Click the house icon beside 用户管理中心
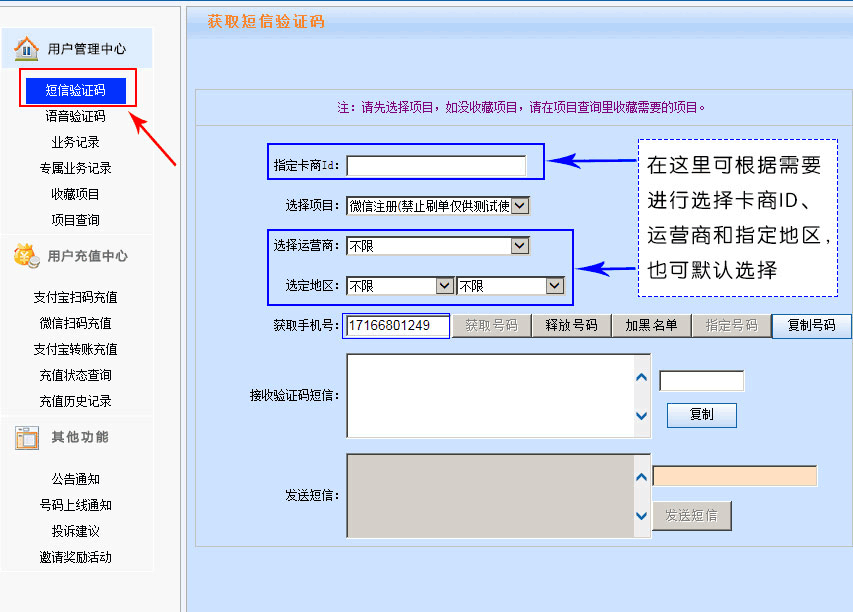The width and height of the screenshot is (853, 612). point(26,48)
